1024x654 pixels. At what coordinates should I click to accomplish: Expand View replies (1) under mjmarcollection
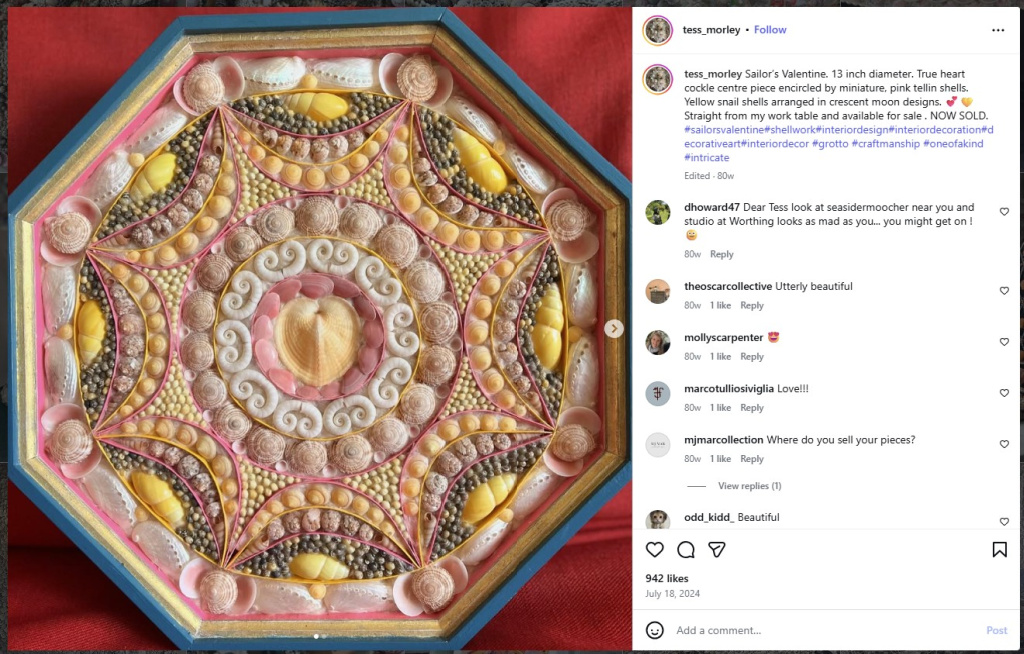tap(749, 486)
